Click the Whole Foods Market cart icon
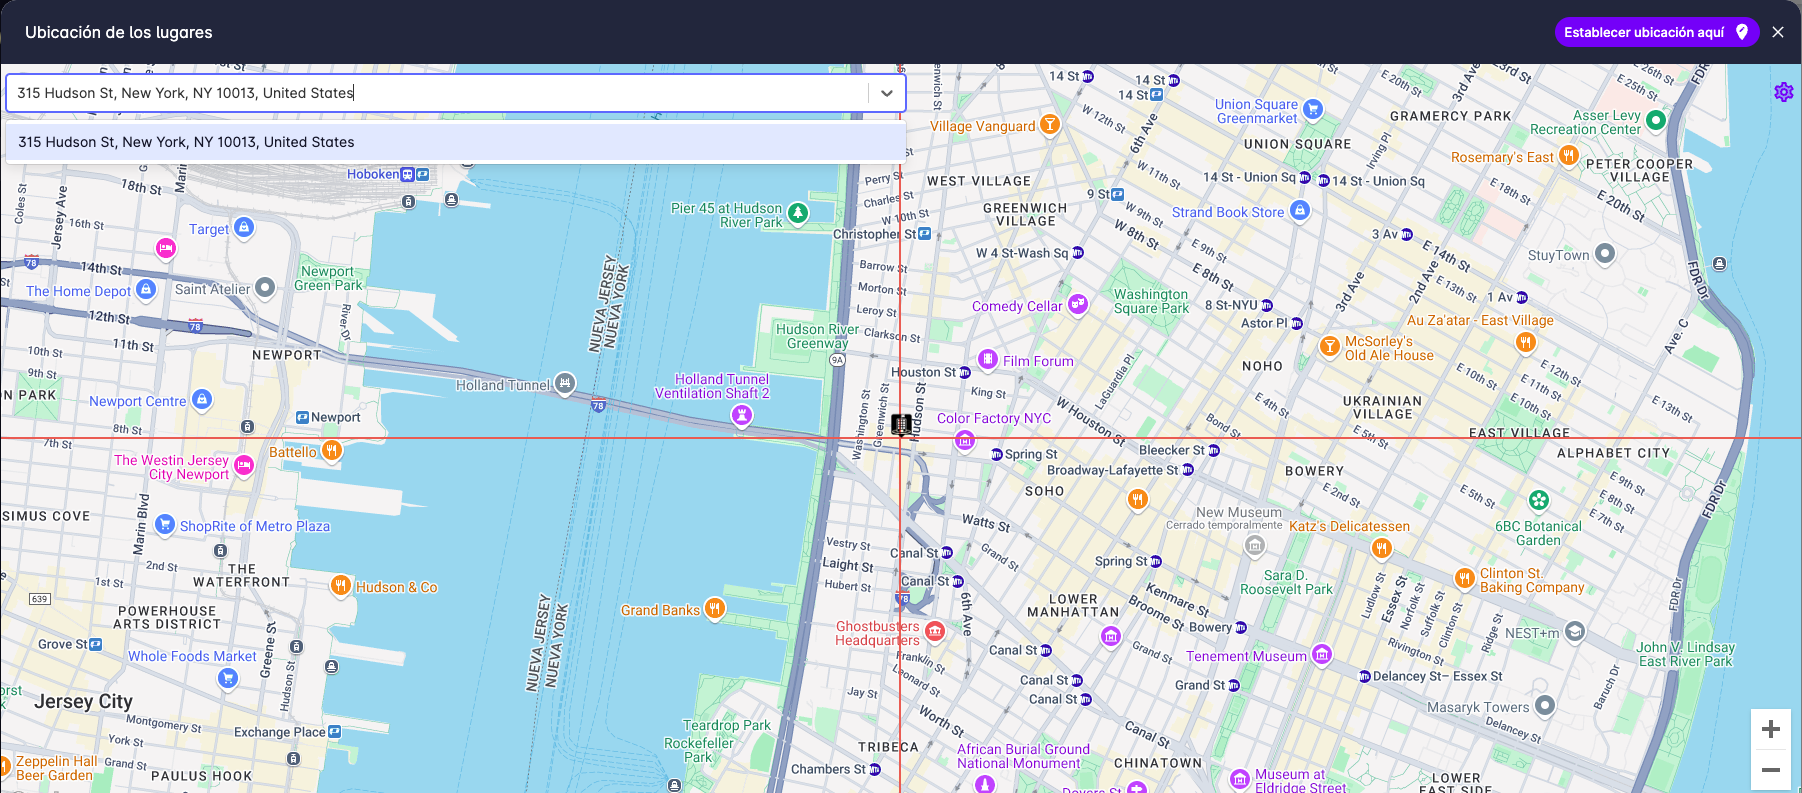 coord(227,678)
